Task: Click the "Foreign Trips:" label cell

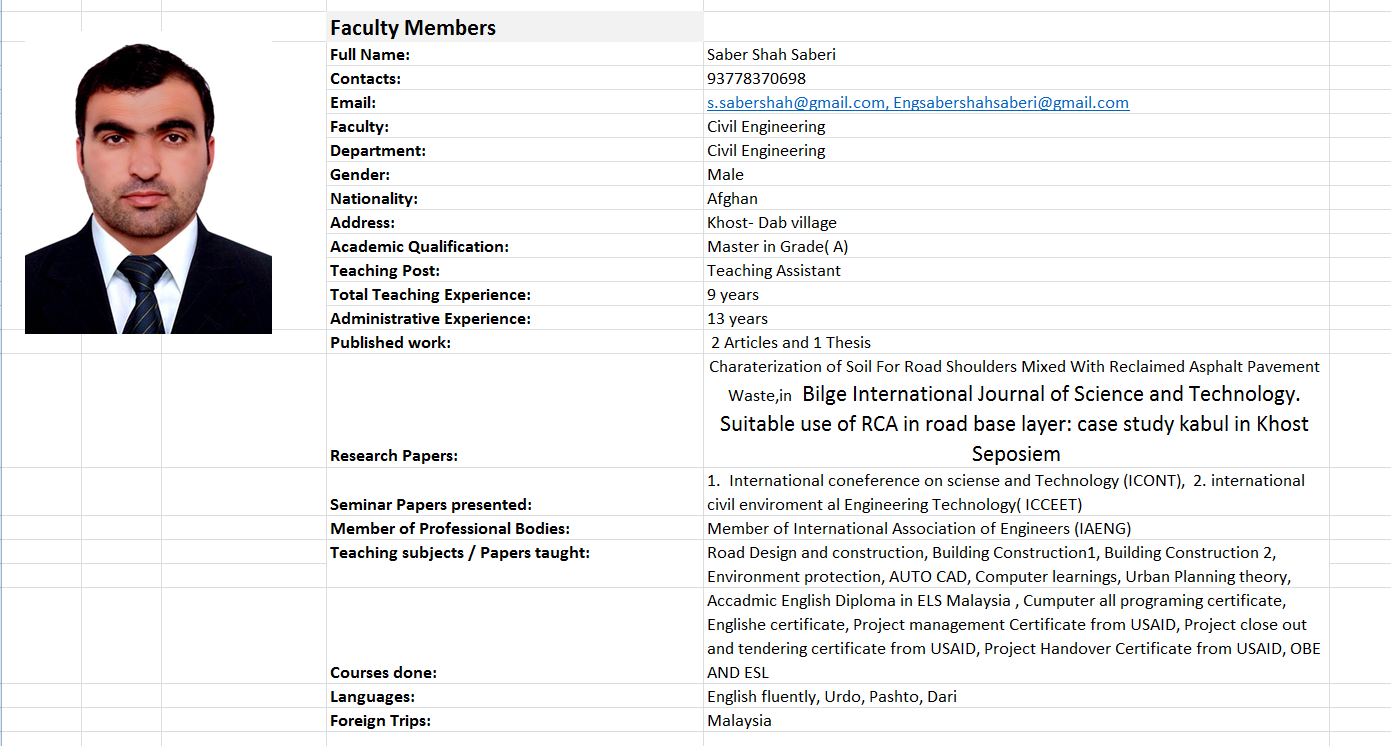Action: pyautogui.click(x=515, y=720)
